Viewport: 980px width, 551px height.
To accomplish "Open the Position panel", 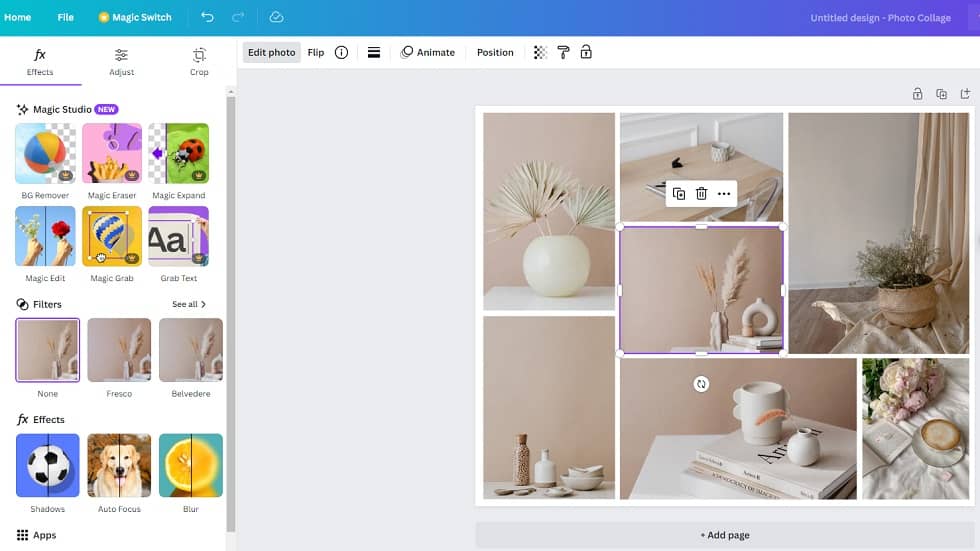I will 495,52.
